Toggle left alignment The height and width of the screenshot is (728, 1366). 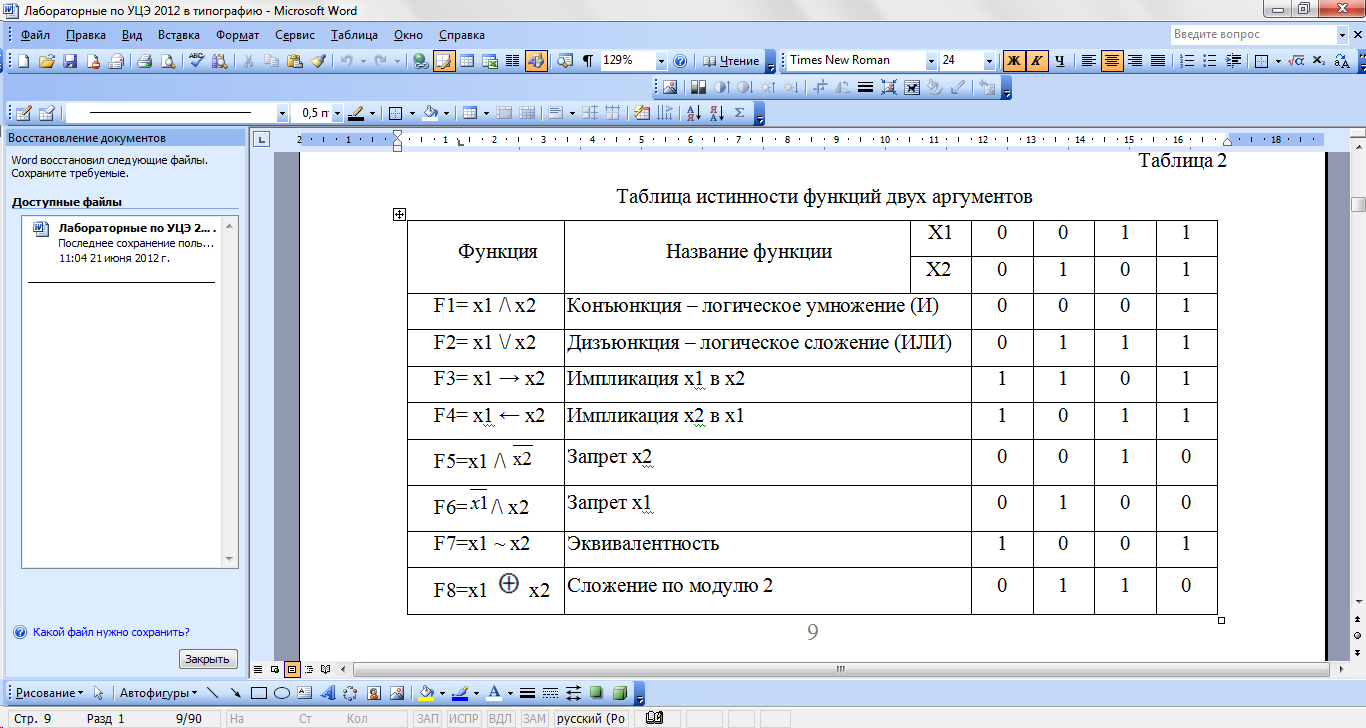click(1089, 61)
